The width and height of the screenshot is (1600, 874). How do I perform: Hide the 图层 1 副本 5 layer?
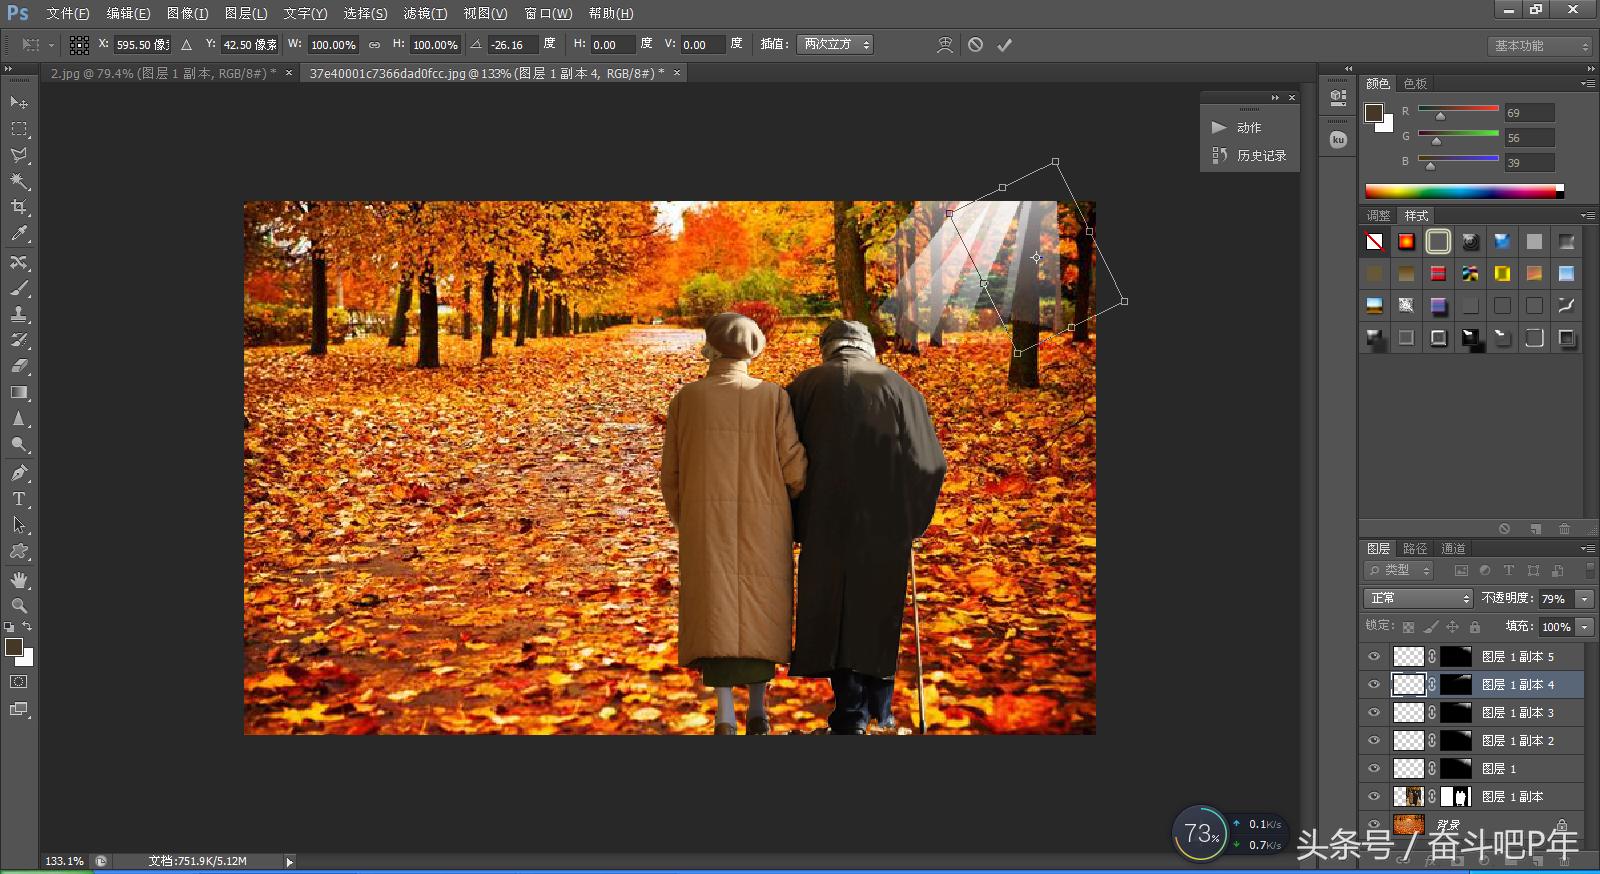(1374, 657)
